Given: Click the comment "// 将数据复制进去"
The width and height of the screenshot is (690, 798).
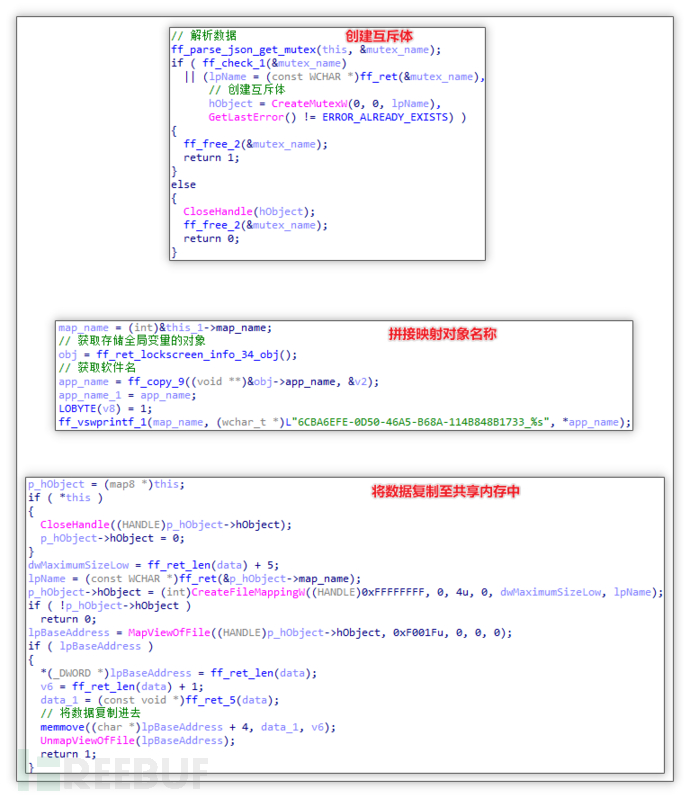Looking at the screenshot, I should click(91, 713).
